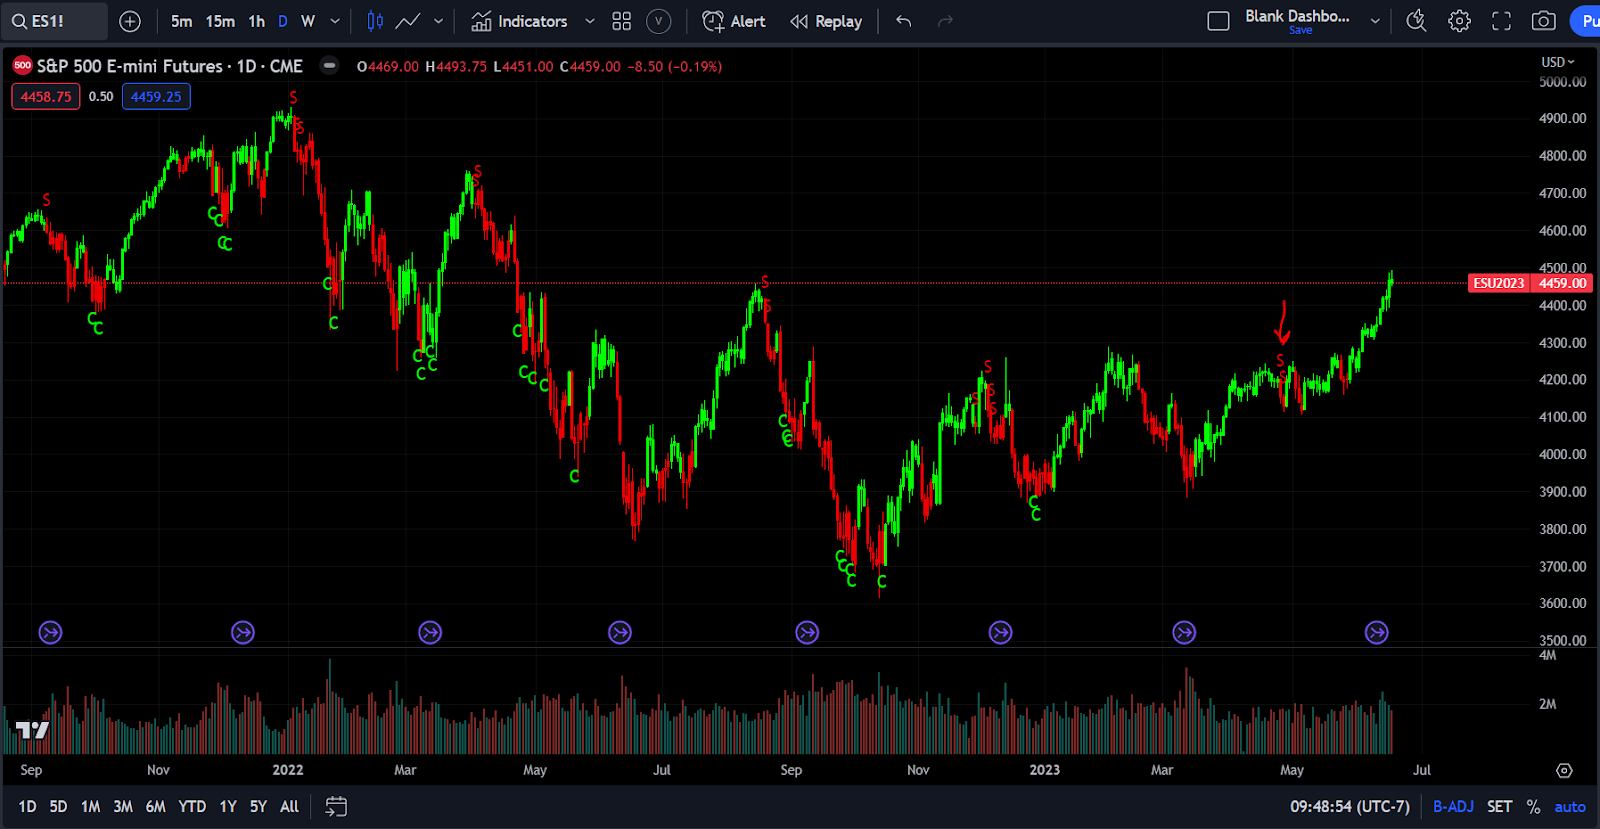This screenshot has width=1600, height=829.
Task: Toggle the B-ADJ back-adjustment setting
Action: (x=1453, y=807)
